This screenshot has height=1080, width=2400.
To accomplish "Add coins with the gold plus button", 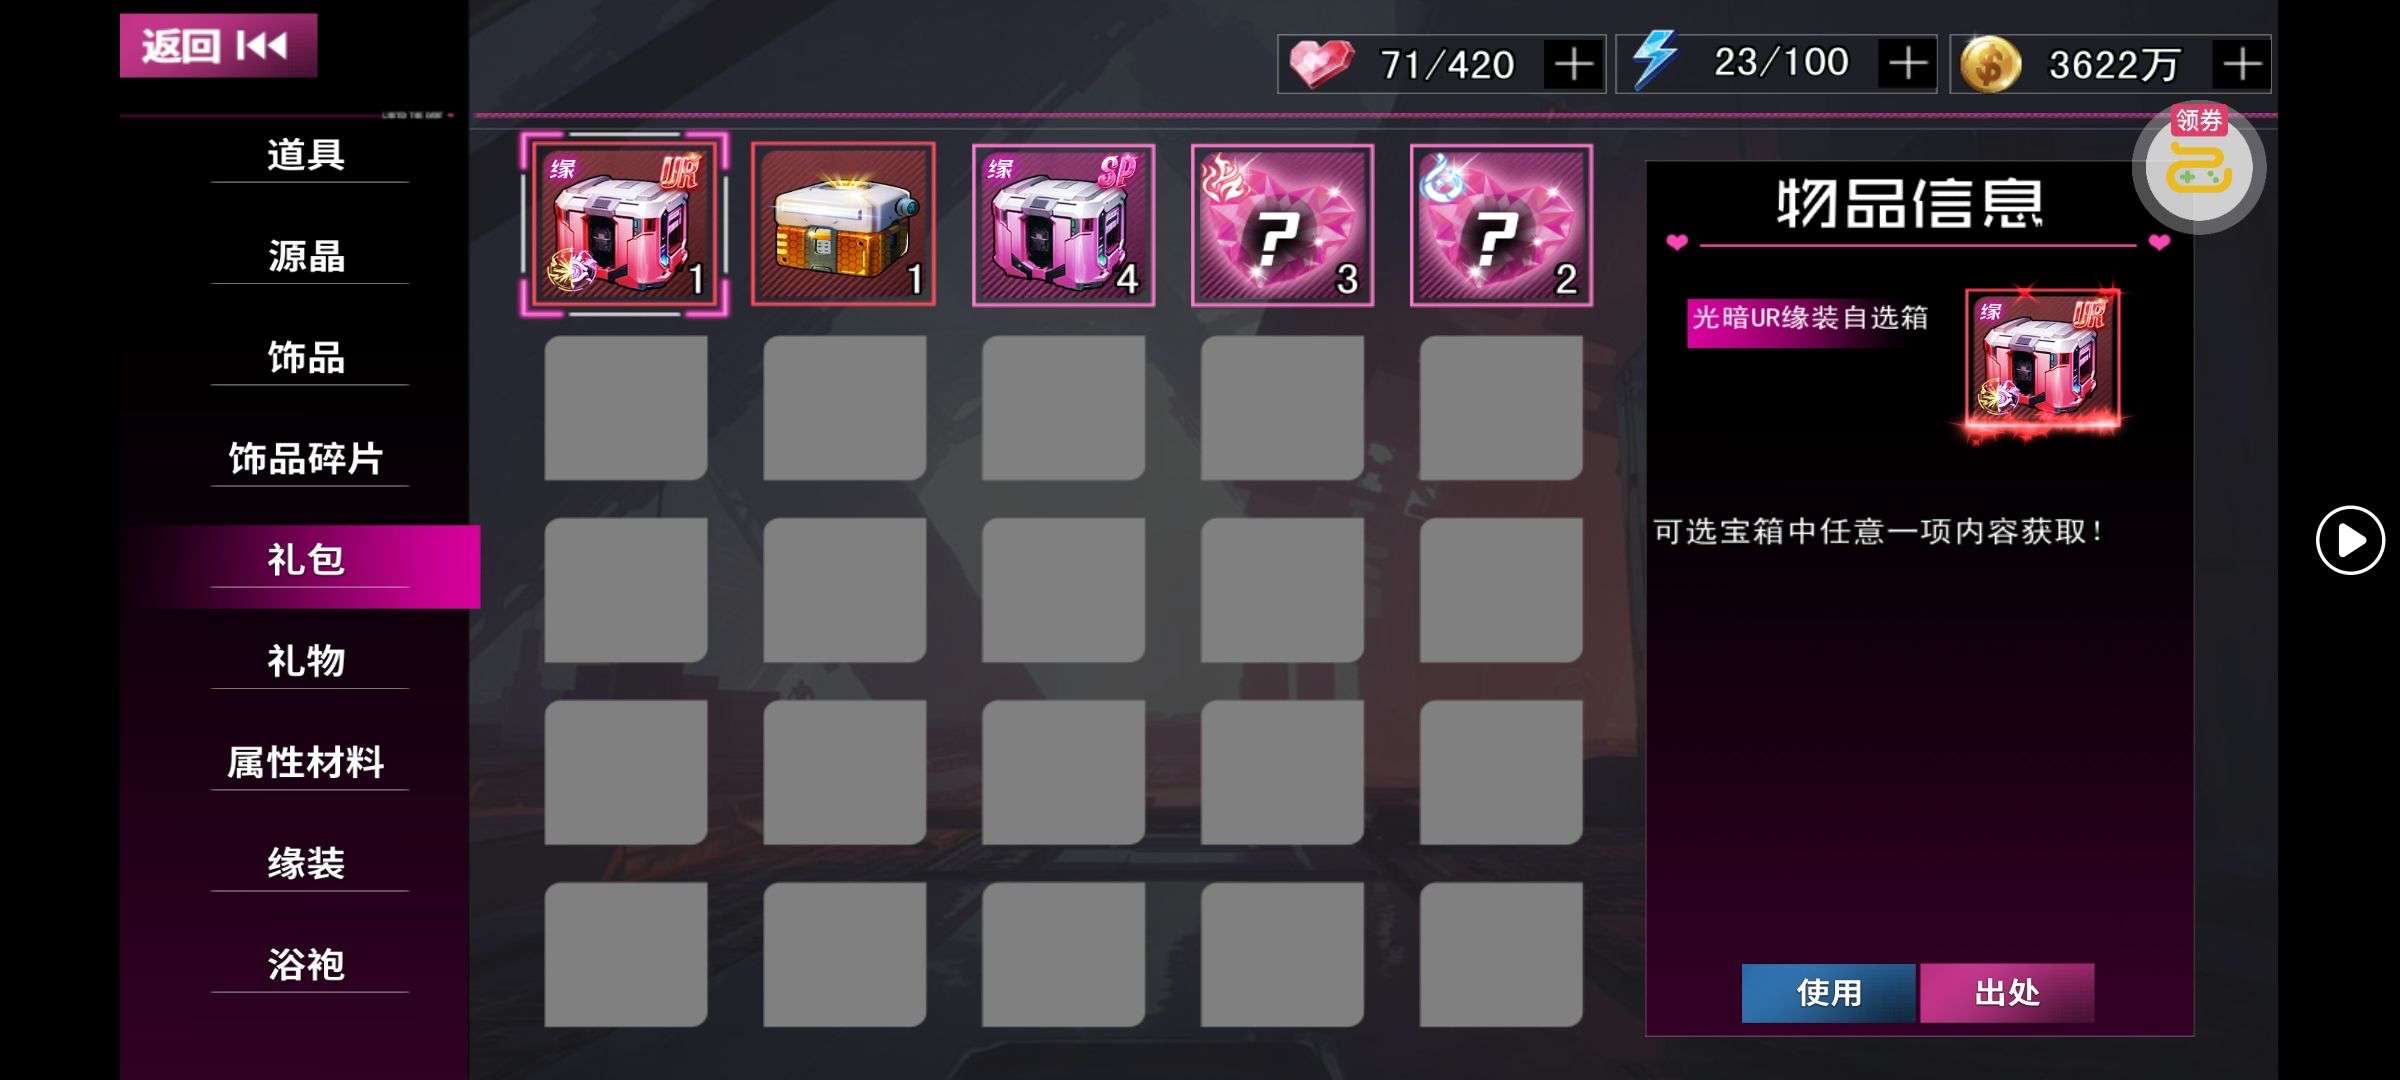I will coord(2242,65).
